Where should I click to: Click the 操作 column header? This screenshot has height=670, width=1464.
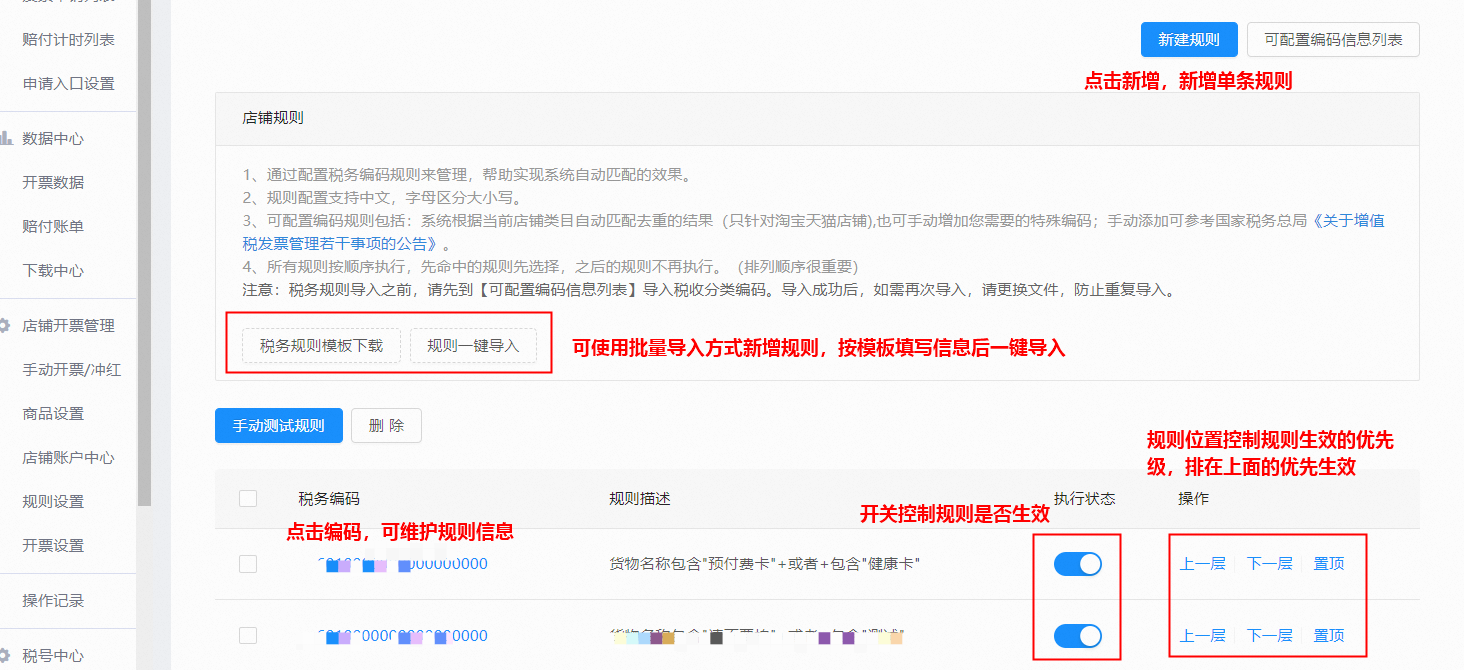tap(1194, 498)
